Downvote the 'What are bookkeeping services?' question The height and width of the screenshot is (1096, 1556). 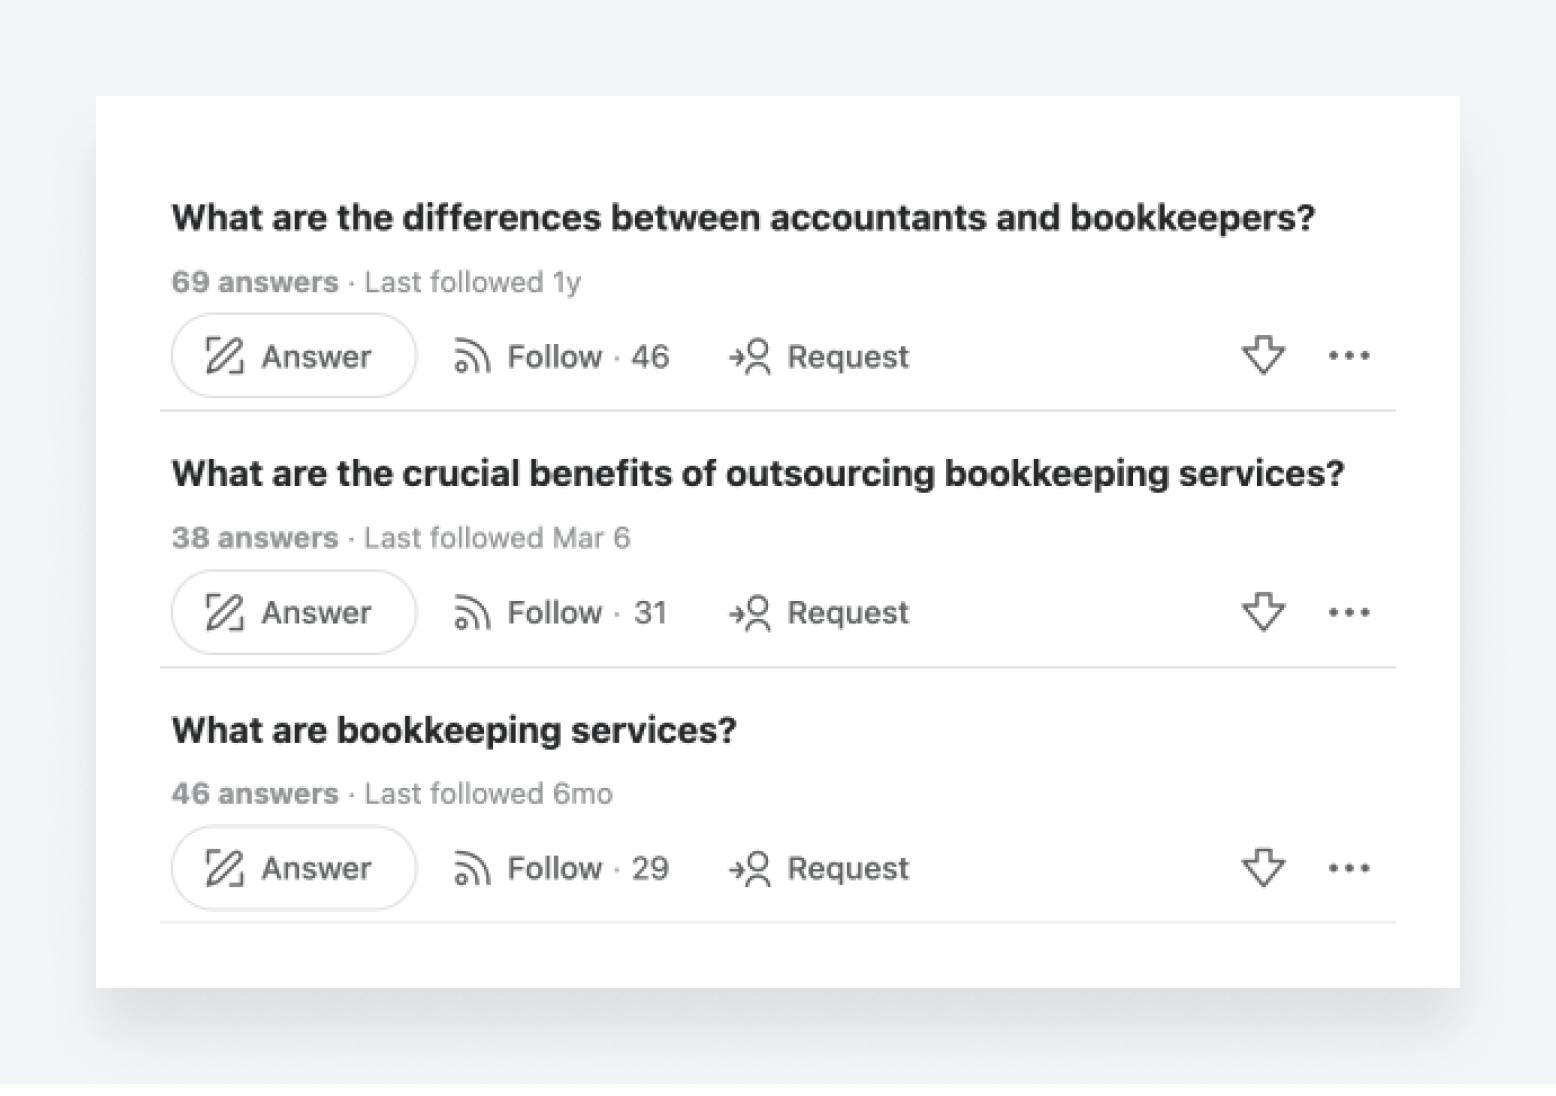pos(1263,867)
